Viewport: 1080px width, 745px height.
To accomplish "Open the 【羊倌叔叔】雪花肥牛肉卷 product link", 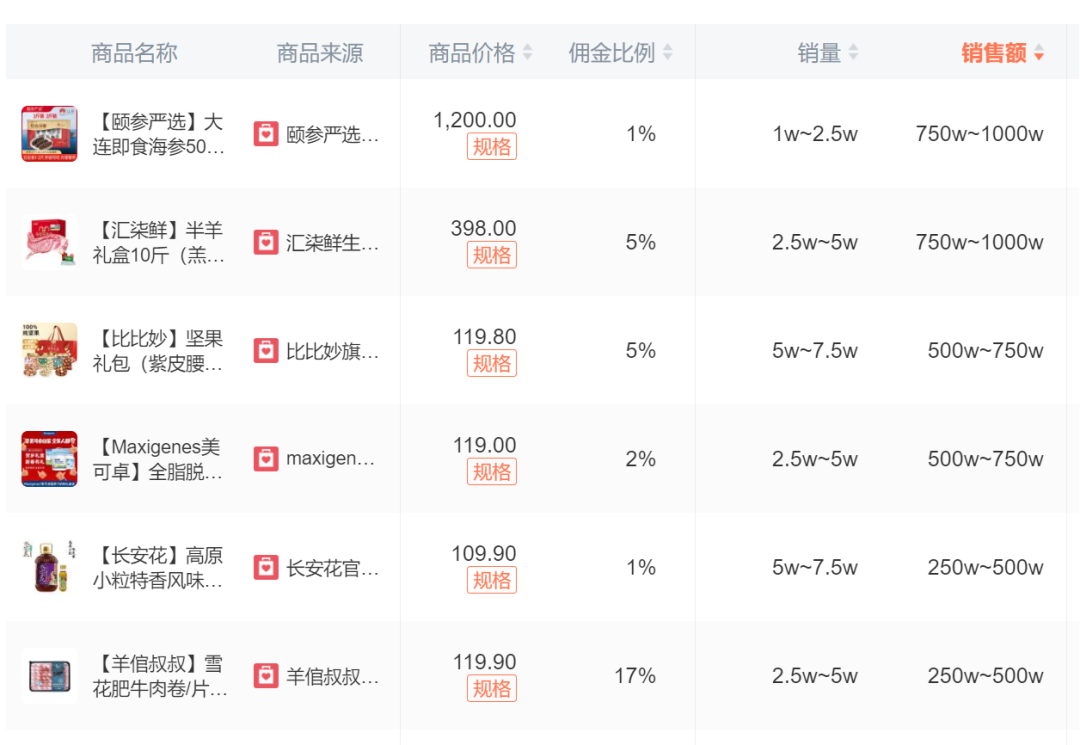I will pos(160,677).
